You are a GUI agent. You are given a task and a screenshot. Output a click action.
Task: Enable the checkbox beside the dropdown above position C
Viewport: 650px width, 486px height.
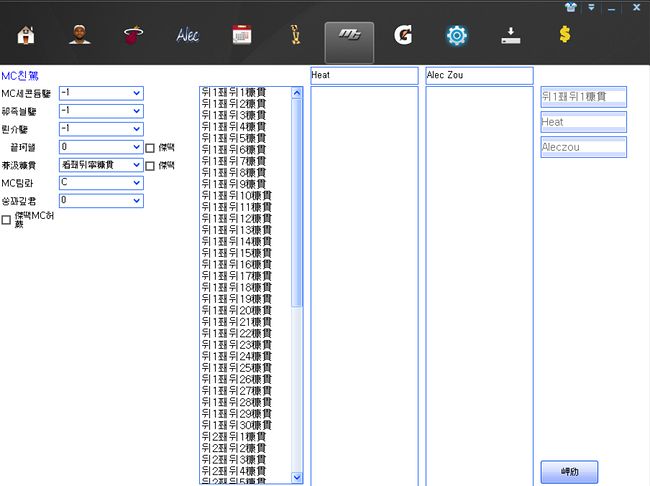click(150, 165)
